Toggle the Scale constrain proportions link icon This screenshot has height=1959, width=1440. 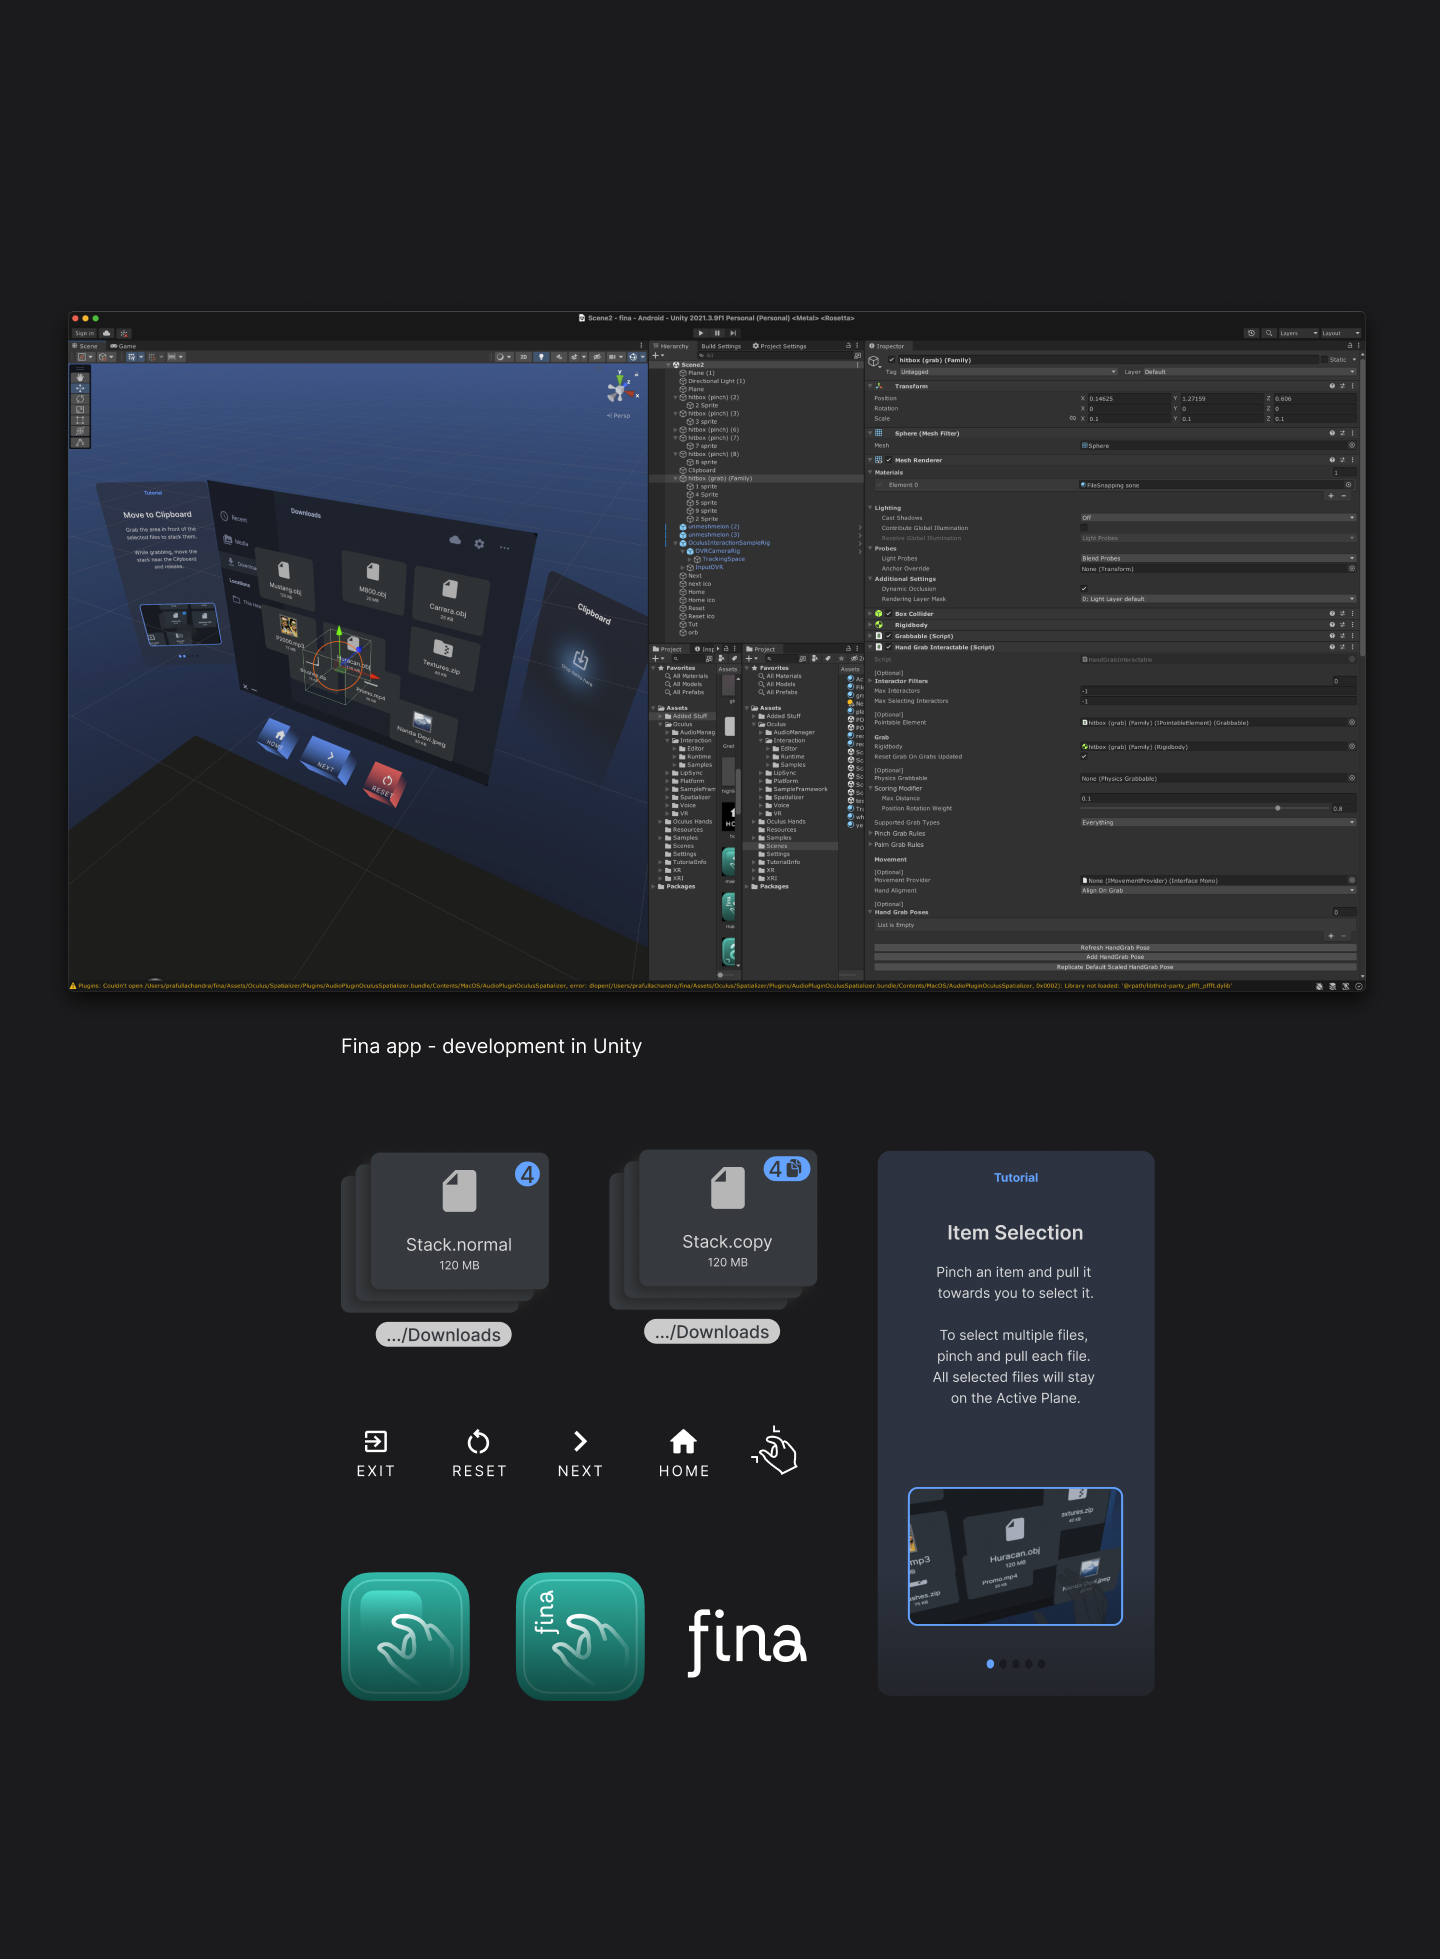point(1073,419)
